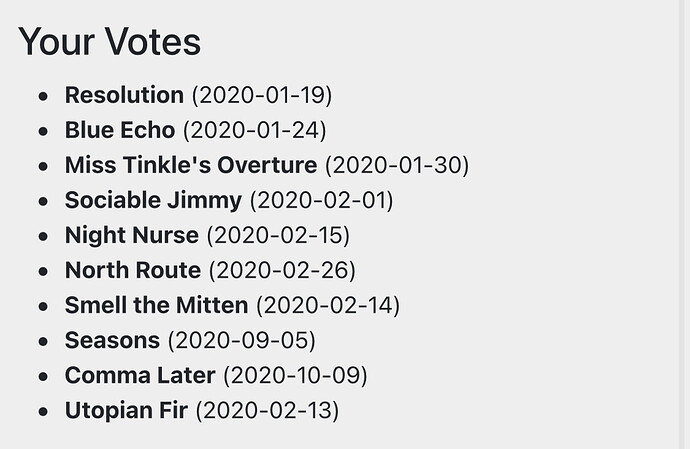This screenshot has width=690, height=449.
Task: Click the 2020-01-30 date text
Action: [397, 165]
